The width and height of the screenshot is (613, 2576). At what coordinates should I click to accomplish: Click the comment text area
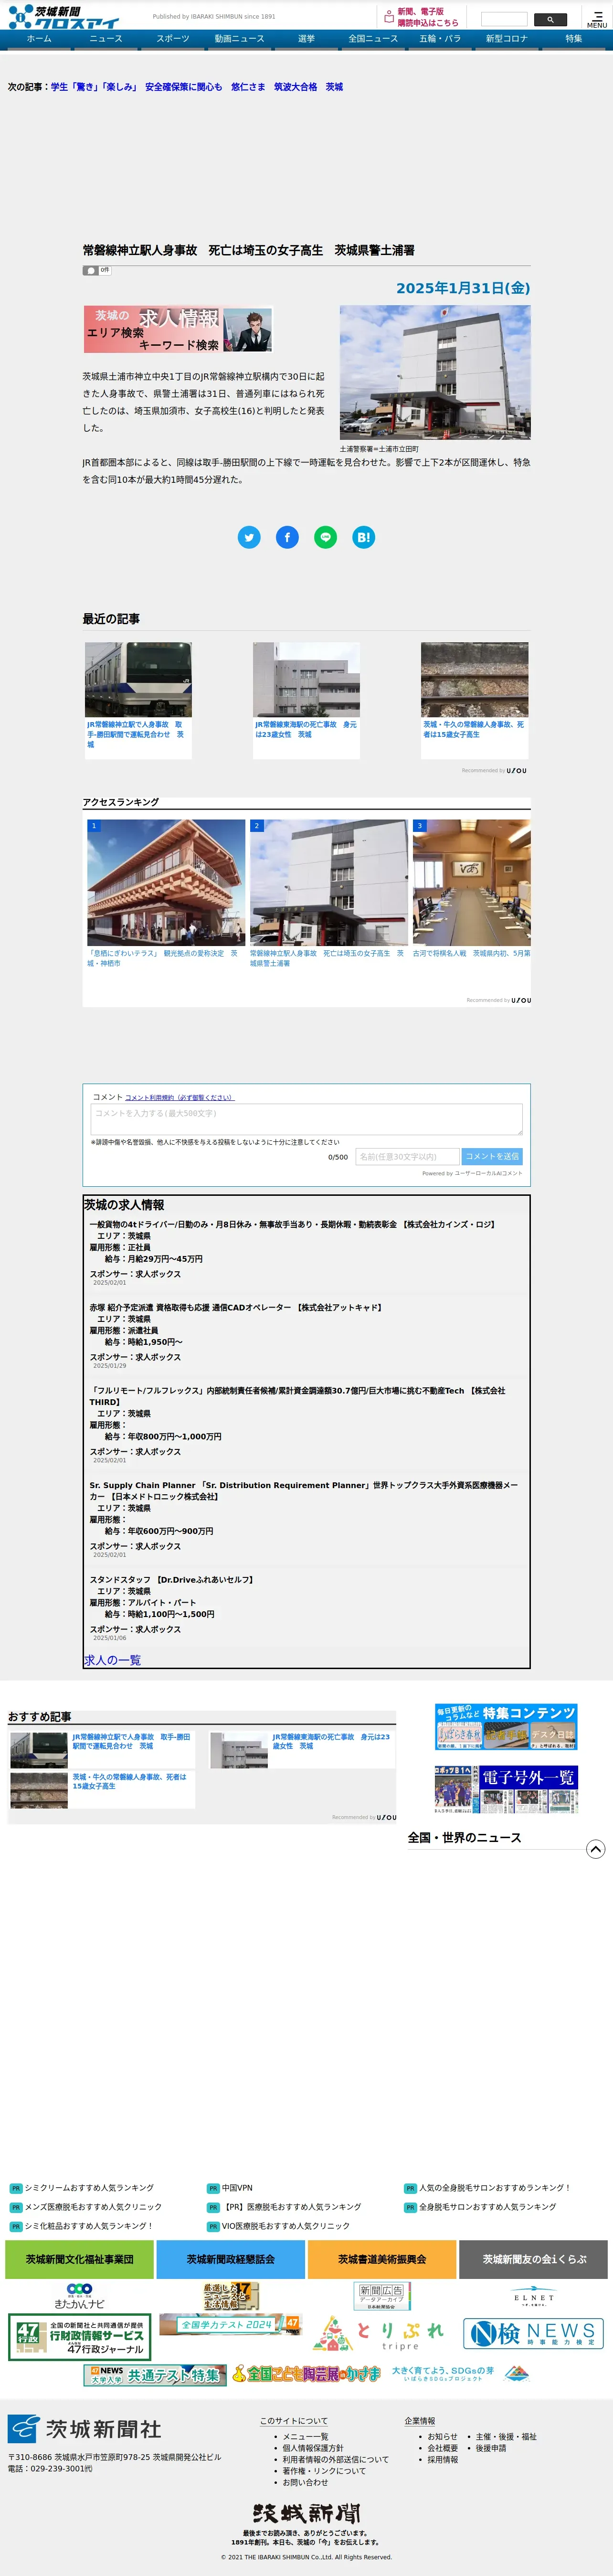tap(307, 1119)
